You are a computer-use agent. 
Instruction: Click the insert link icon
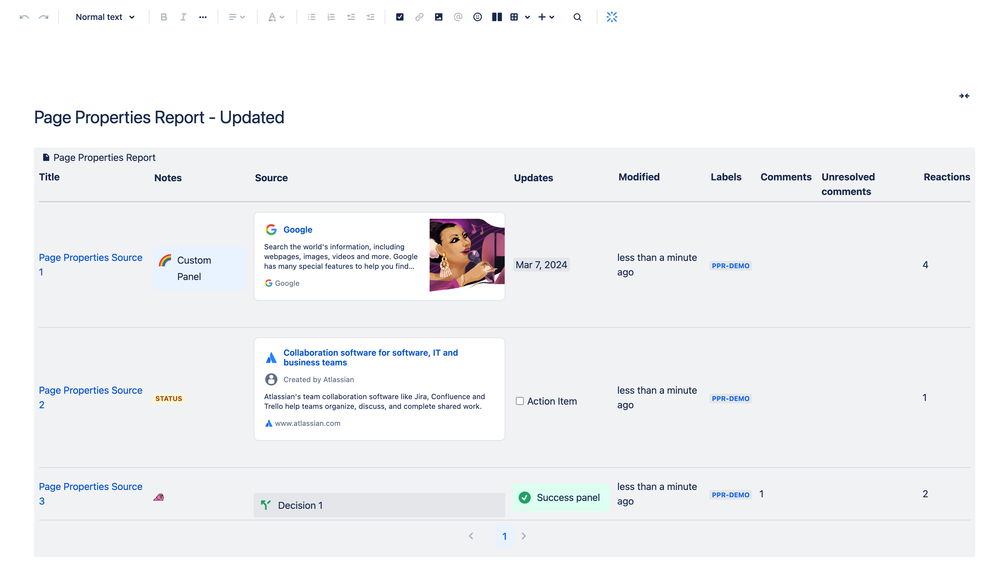[419, 17]
